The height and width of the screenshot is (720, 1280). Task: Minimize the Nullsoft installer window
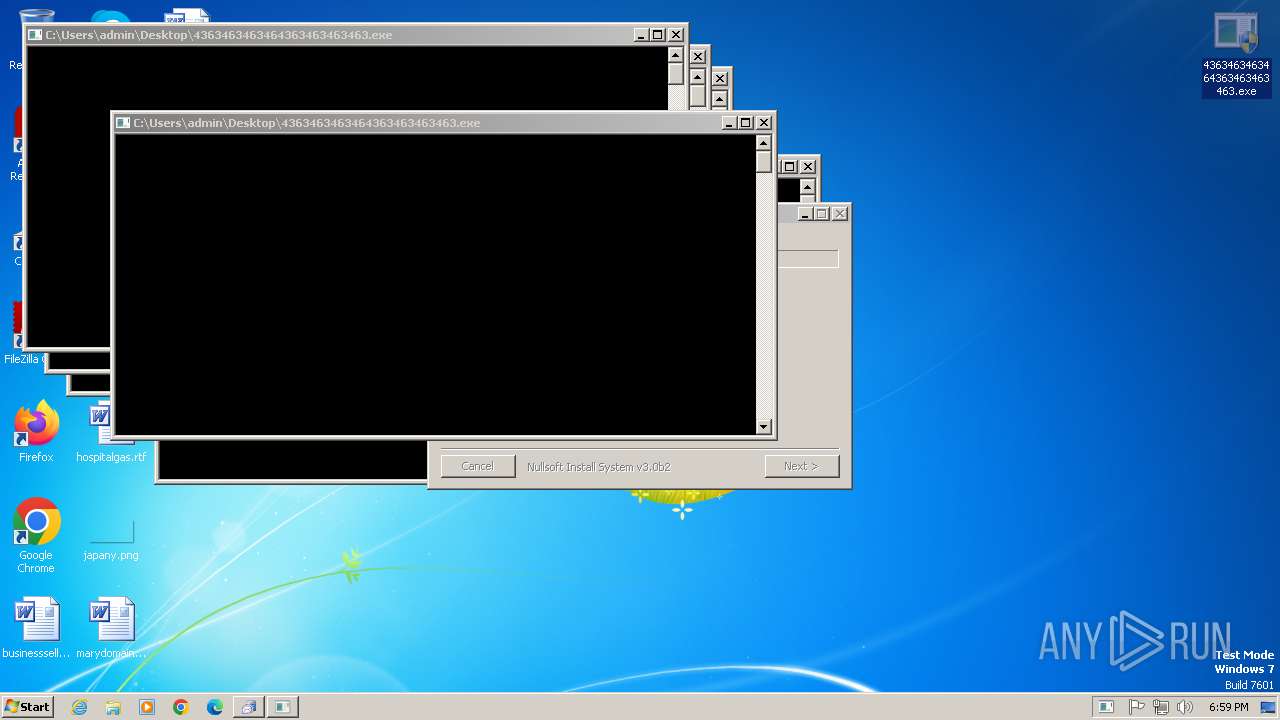(x=806, y=214)
